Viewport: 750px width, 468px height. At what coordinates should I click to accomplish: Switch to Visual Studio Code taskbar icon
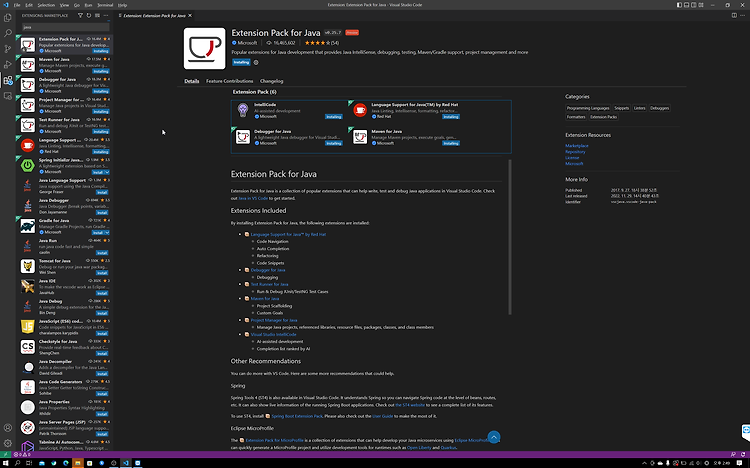pyautogui.click(x=126, y=463)
